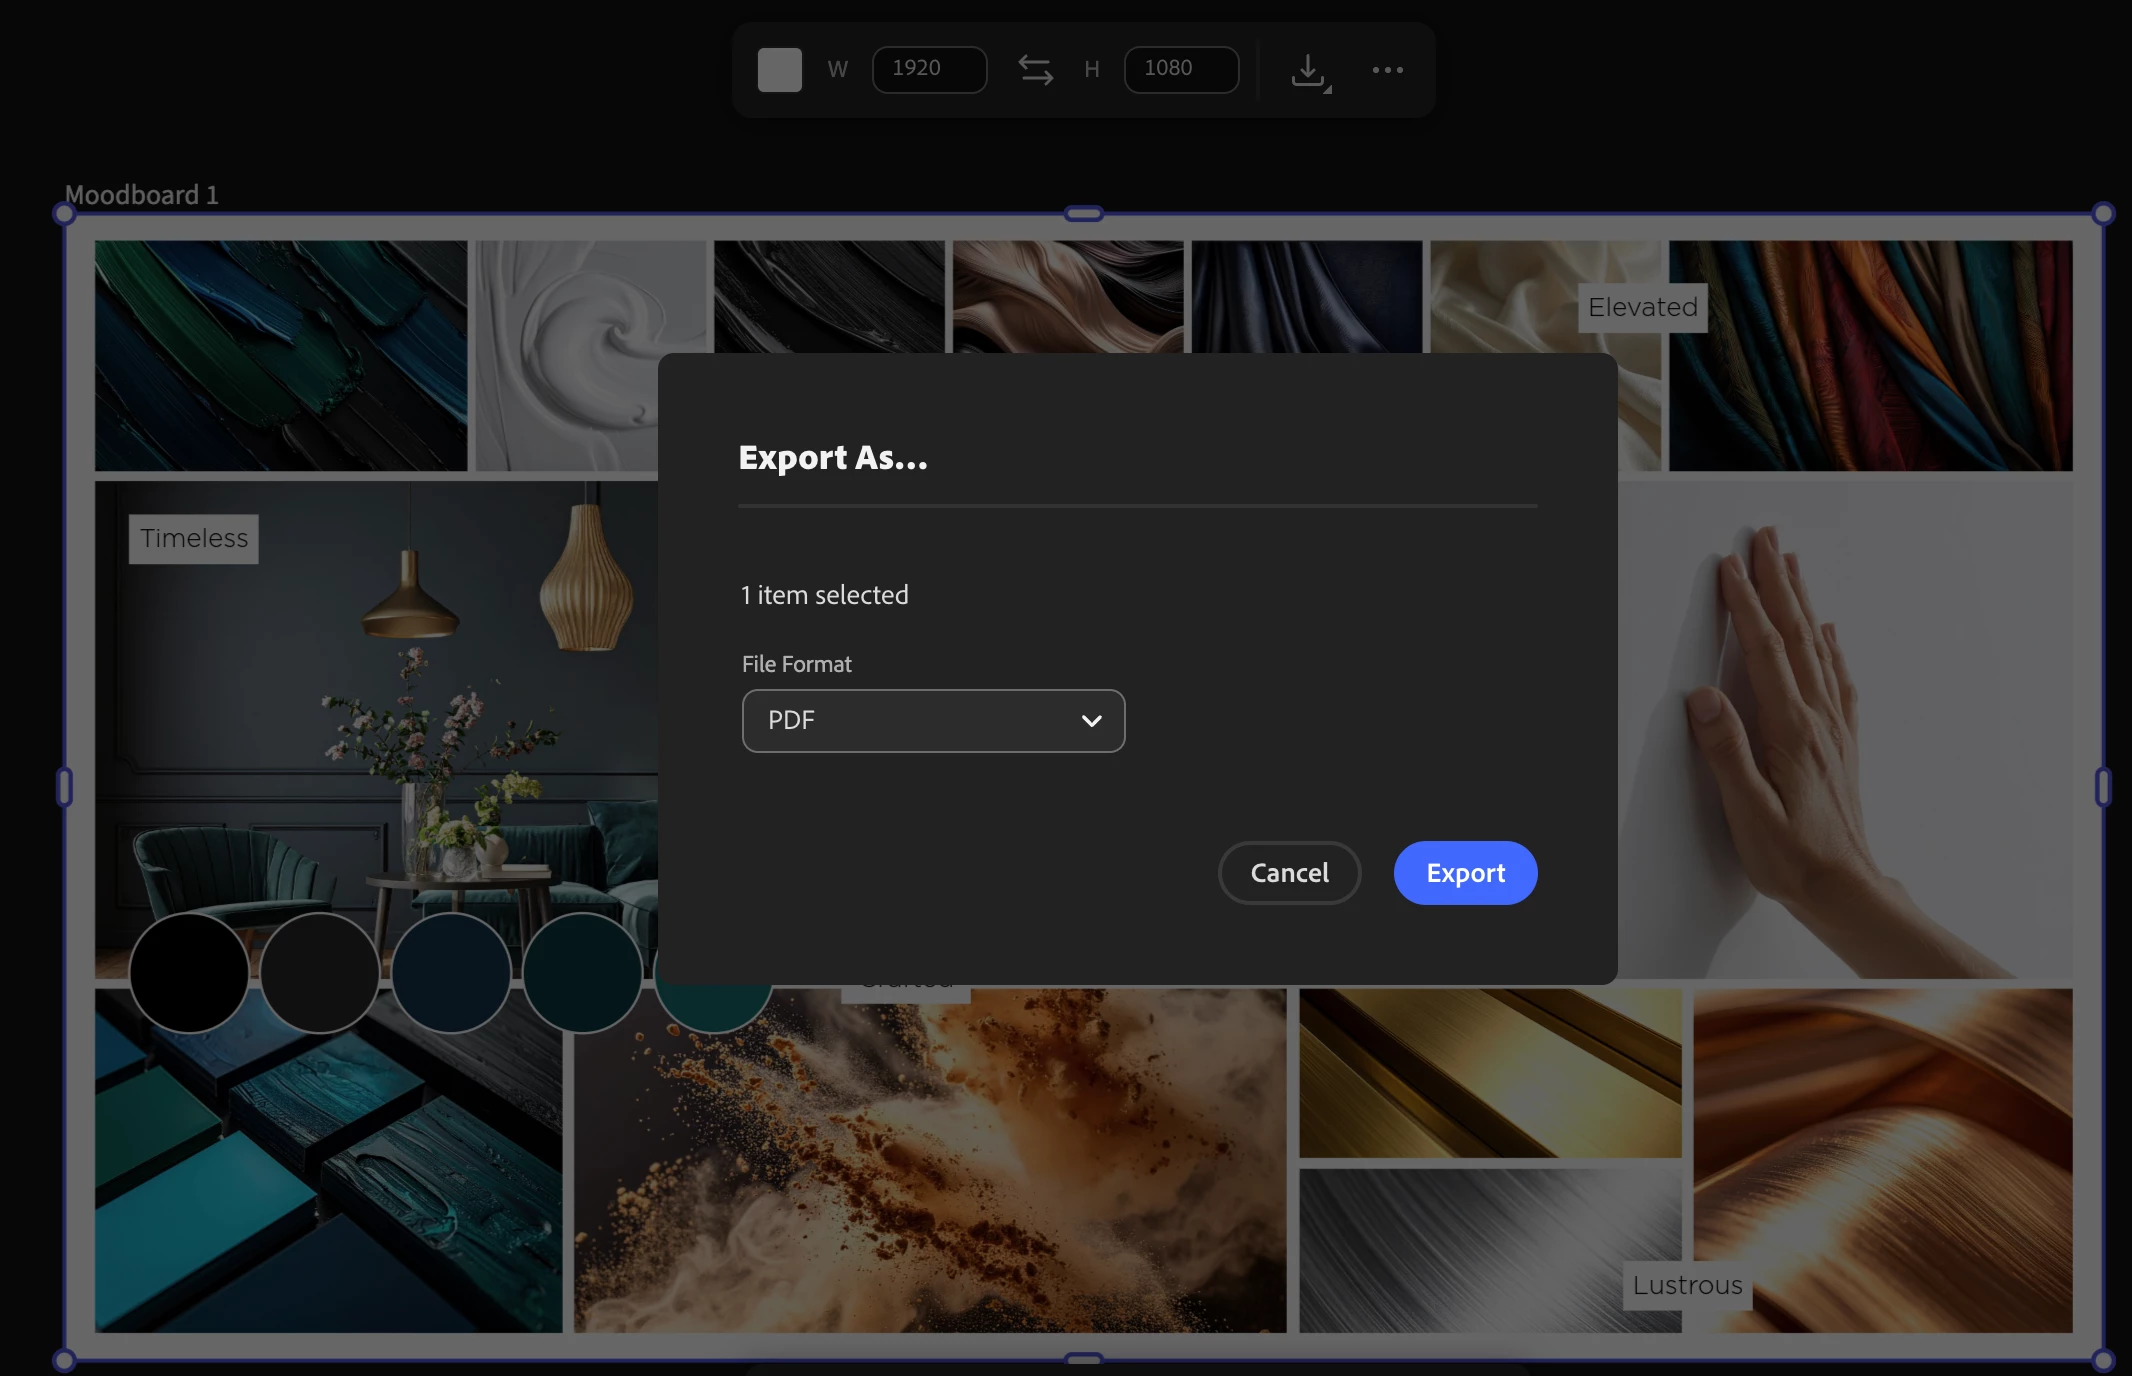
Task: Select the dark navy circle color swatch
Action: 451,972
